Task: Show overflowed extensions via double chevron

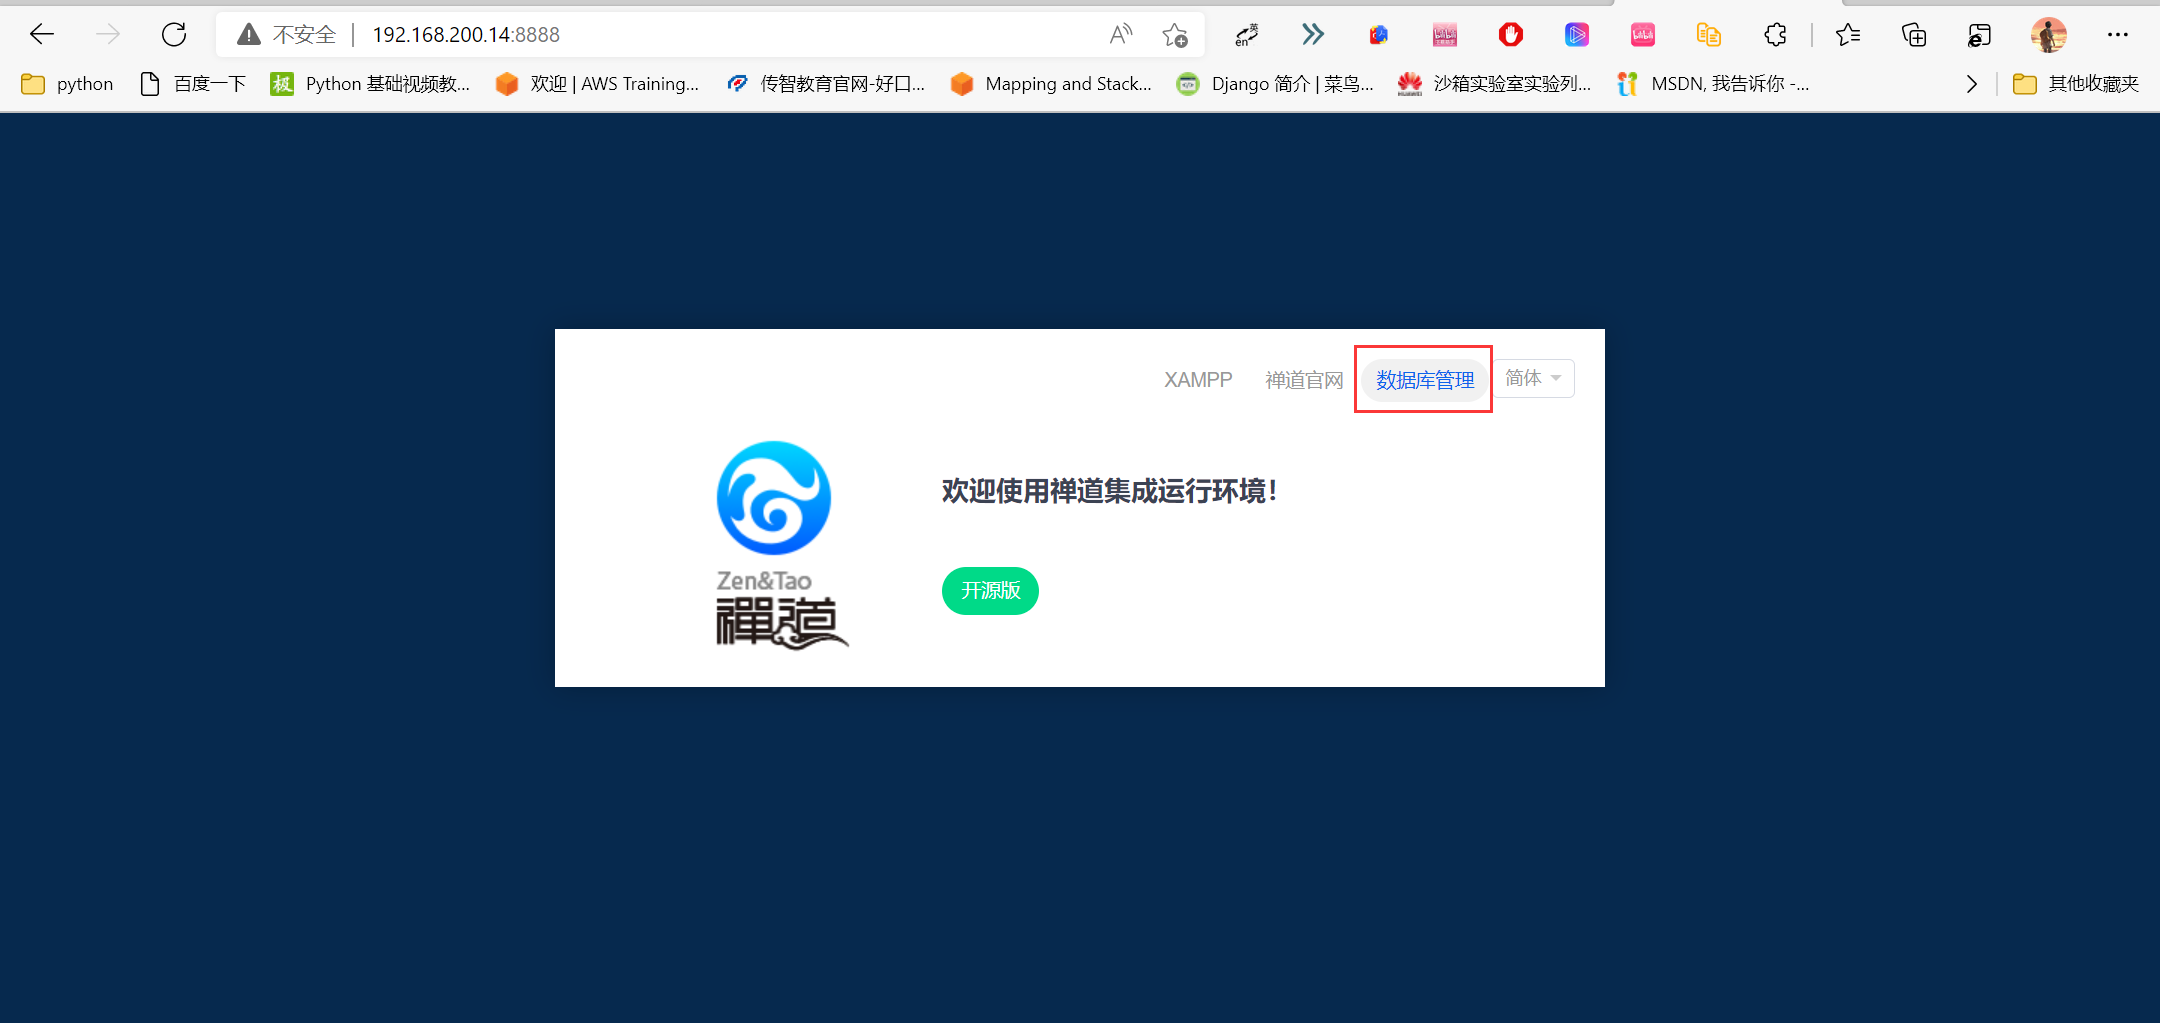Action: 1313,34
